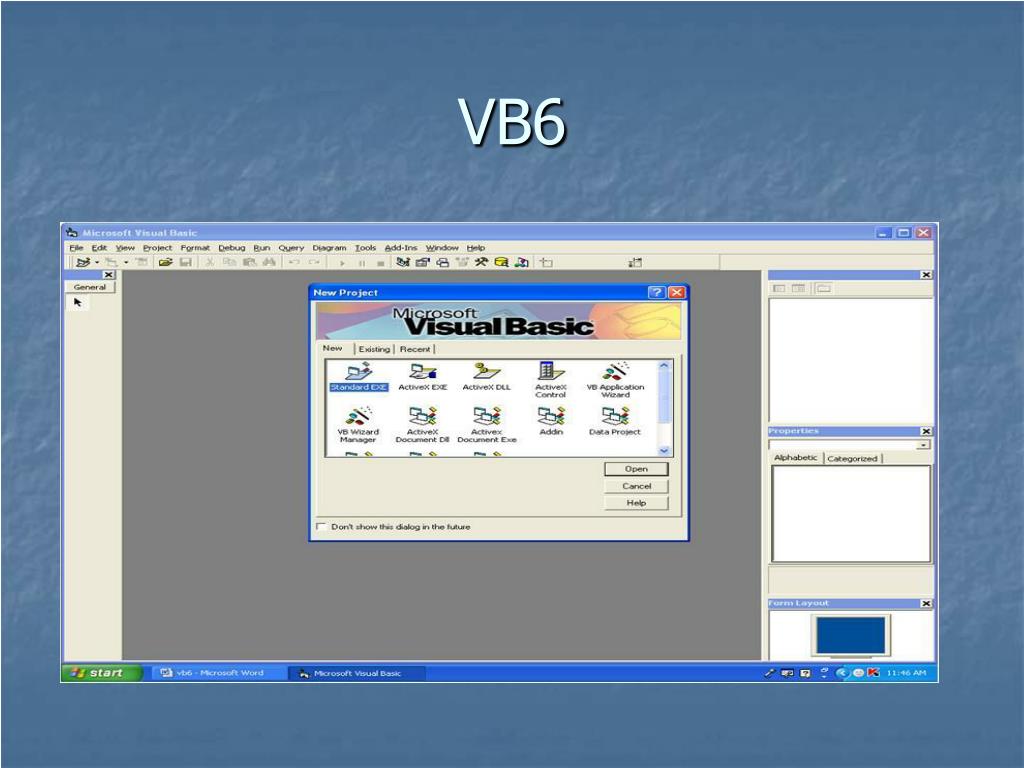Open the Add-Ins menu

tap(400, 248)
